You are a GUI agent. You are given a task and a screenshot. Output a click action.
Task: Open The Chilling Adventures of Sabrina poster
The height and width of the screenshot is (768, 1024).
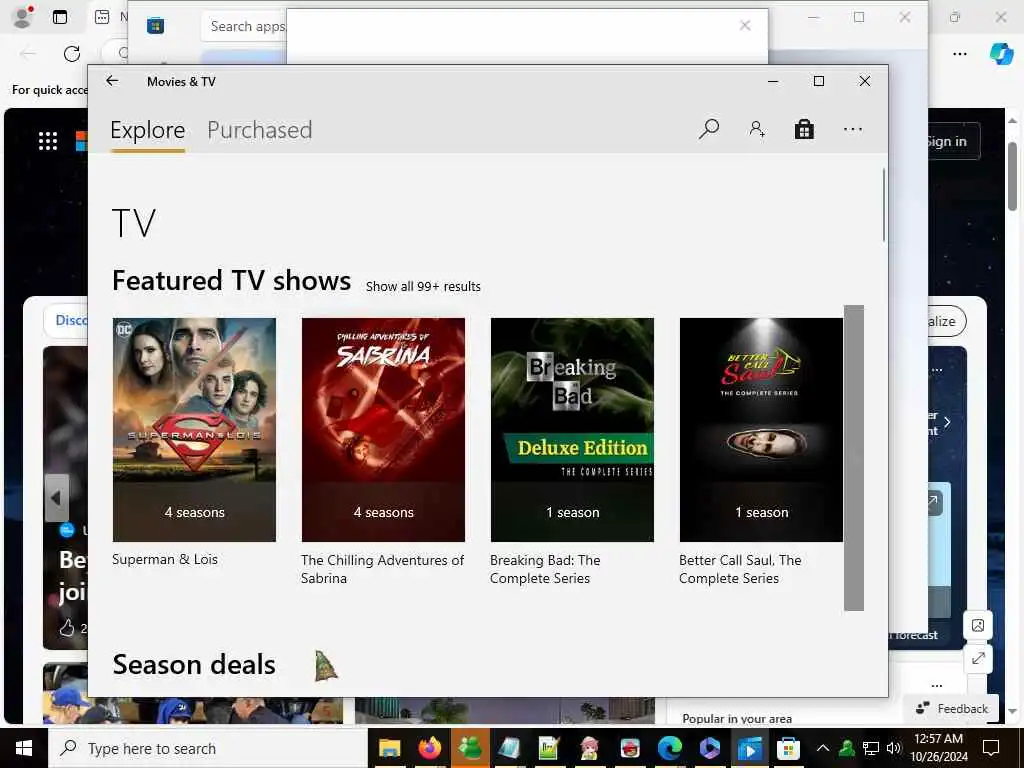coord(383,430)
